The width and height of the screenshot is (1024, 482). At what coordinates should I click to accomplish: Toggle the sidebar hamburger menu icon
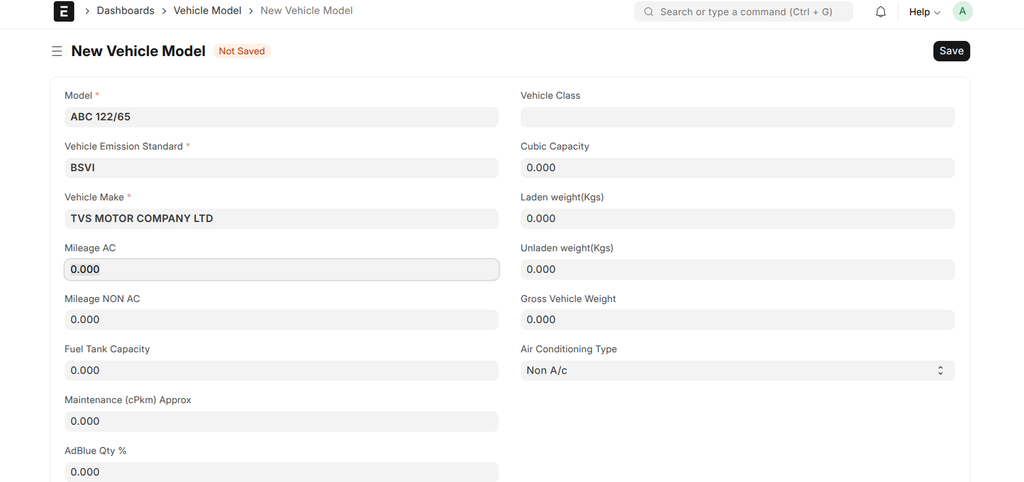click(57, 51)
